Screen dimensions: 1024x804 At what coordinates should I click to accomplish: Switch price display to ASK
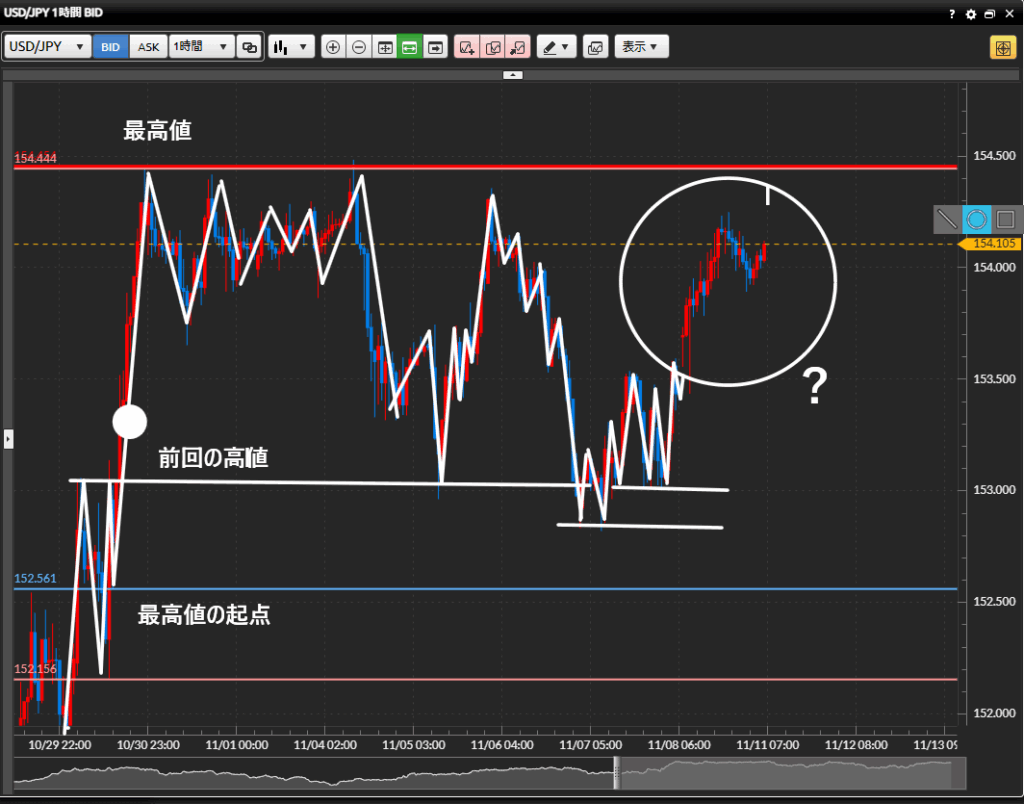148,47
